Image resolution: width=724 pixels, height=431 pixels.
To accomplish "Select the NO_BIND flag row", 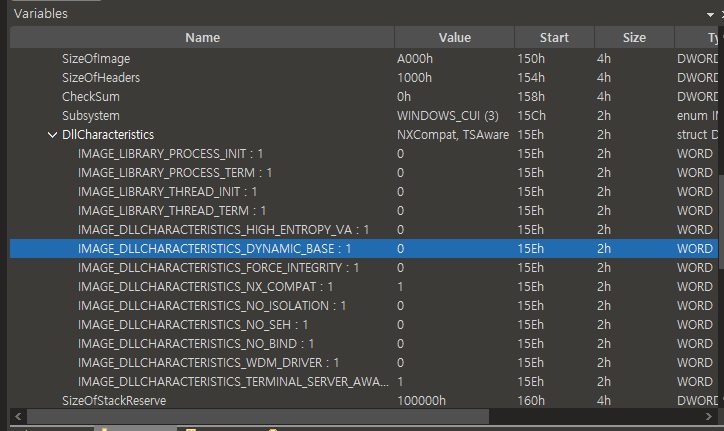I will pos(364,344).
